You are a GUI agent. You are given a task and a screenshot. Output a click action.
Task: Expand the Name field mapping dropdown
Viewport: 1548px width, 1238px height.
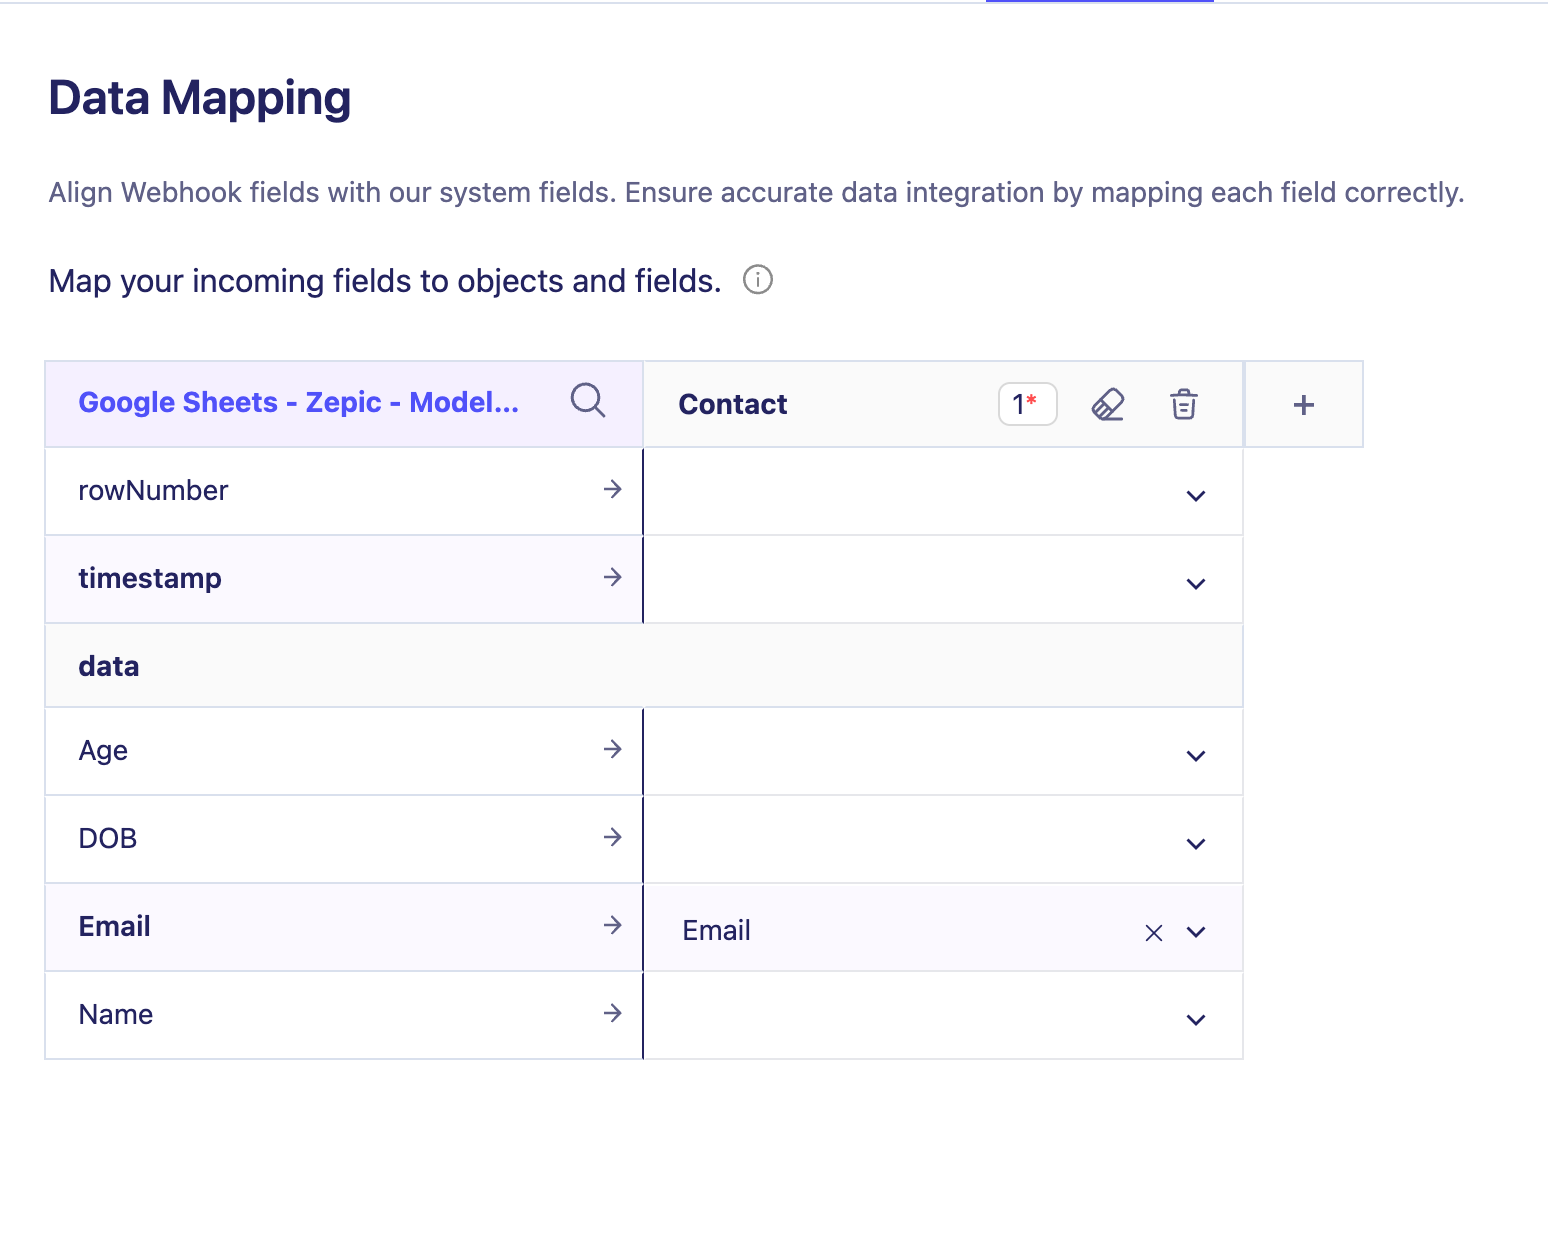(x=1195, y=1020)
